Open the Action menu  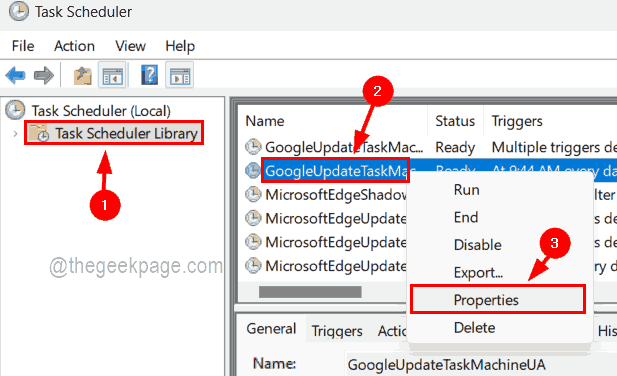coord(74,46)
